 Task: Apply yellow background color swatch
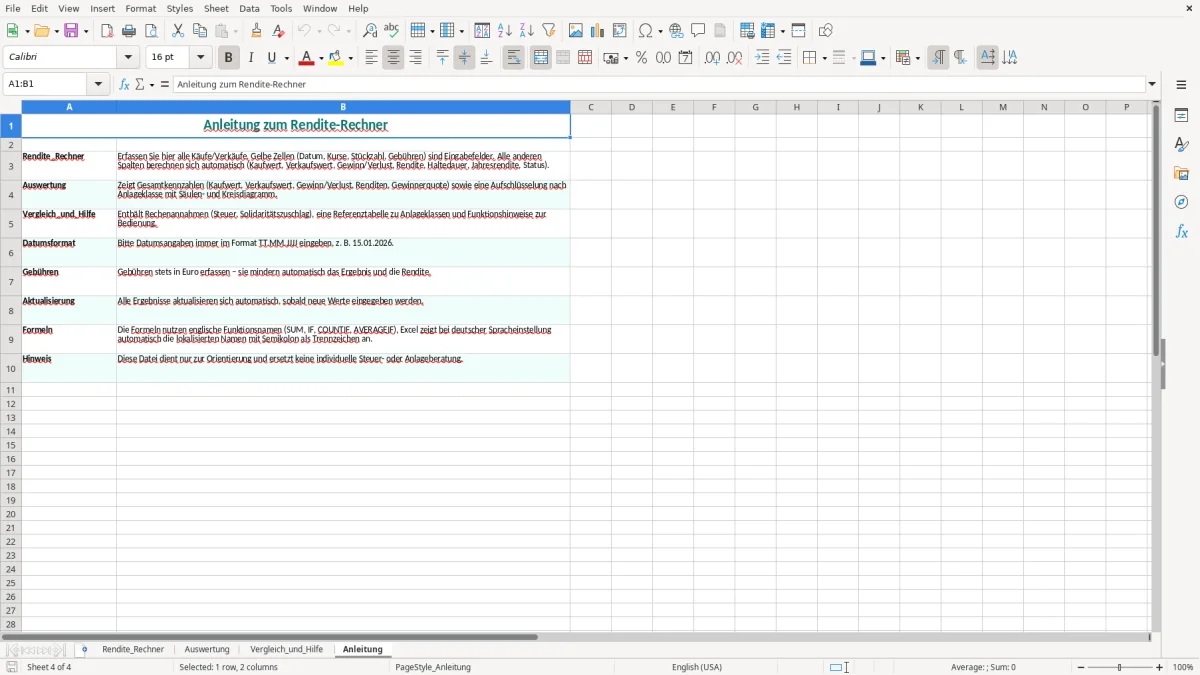click(x=337, y=58)
